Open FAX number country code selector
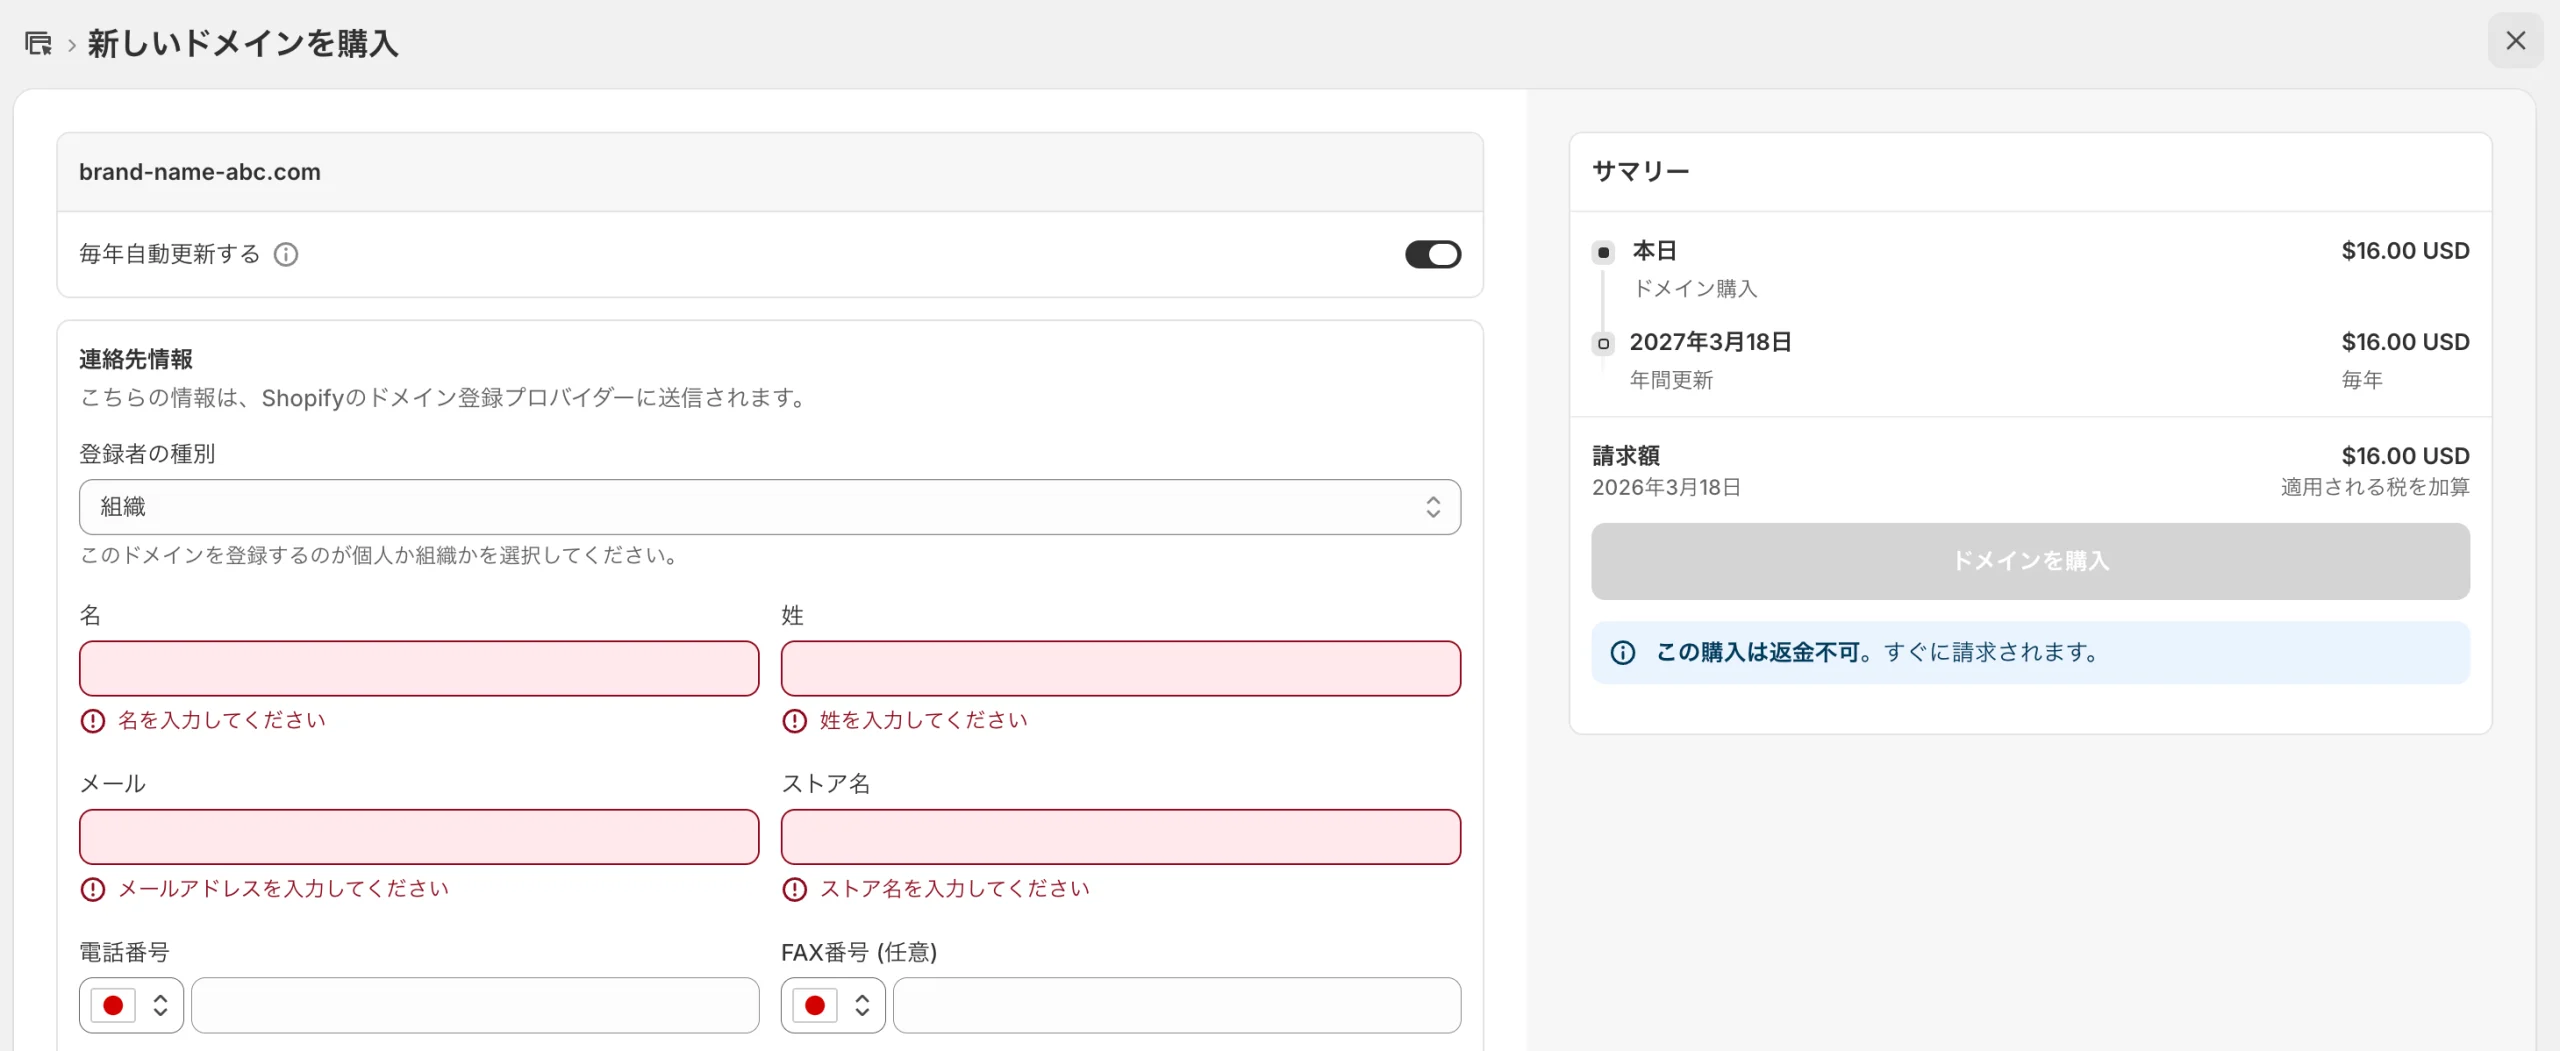 click(832, 1005)
